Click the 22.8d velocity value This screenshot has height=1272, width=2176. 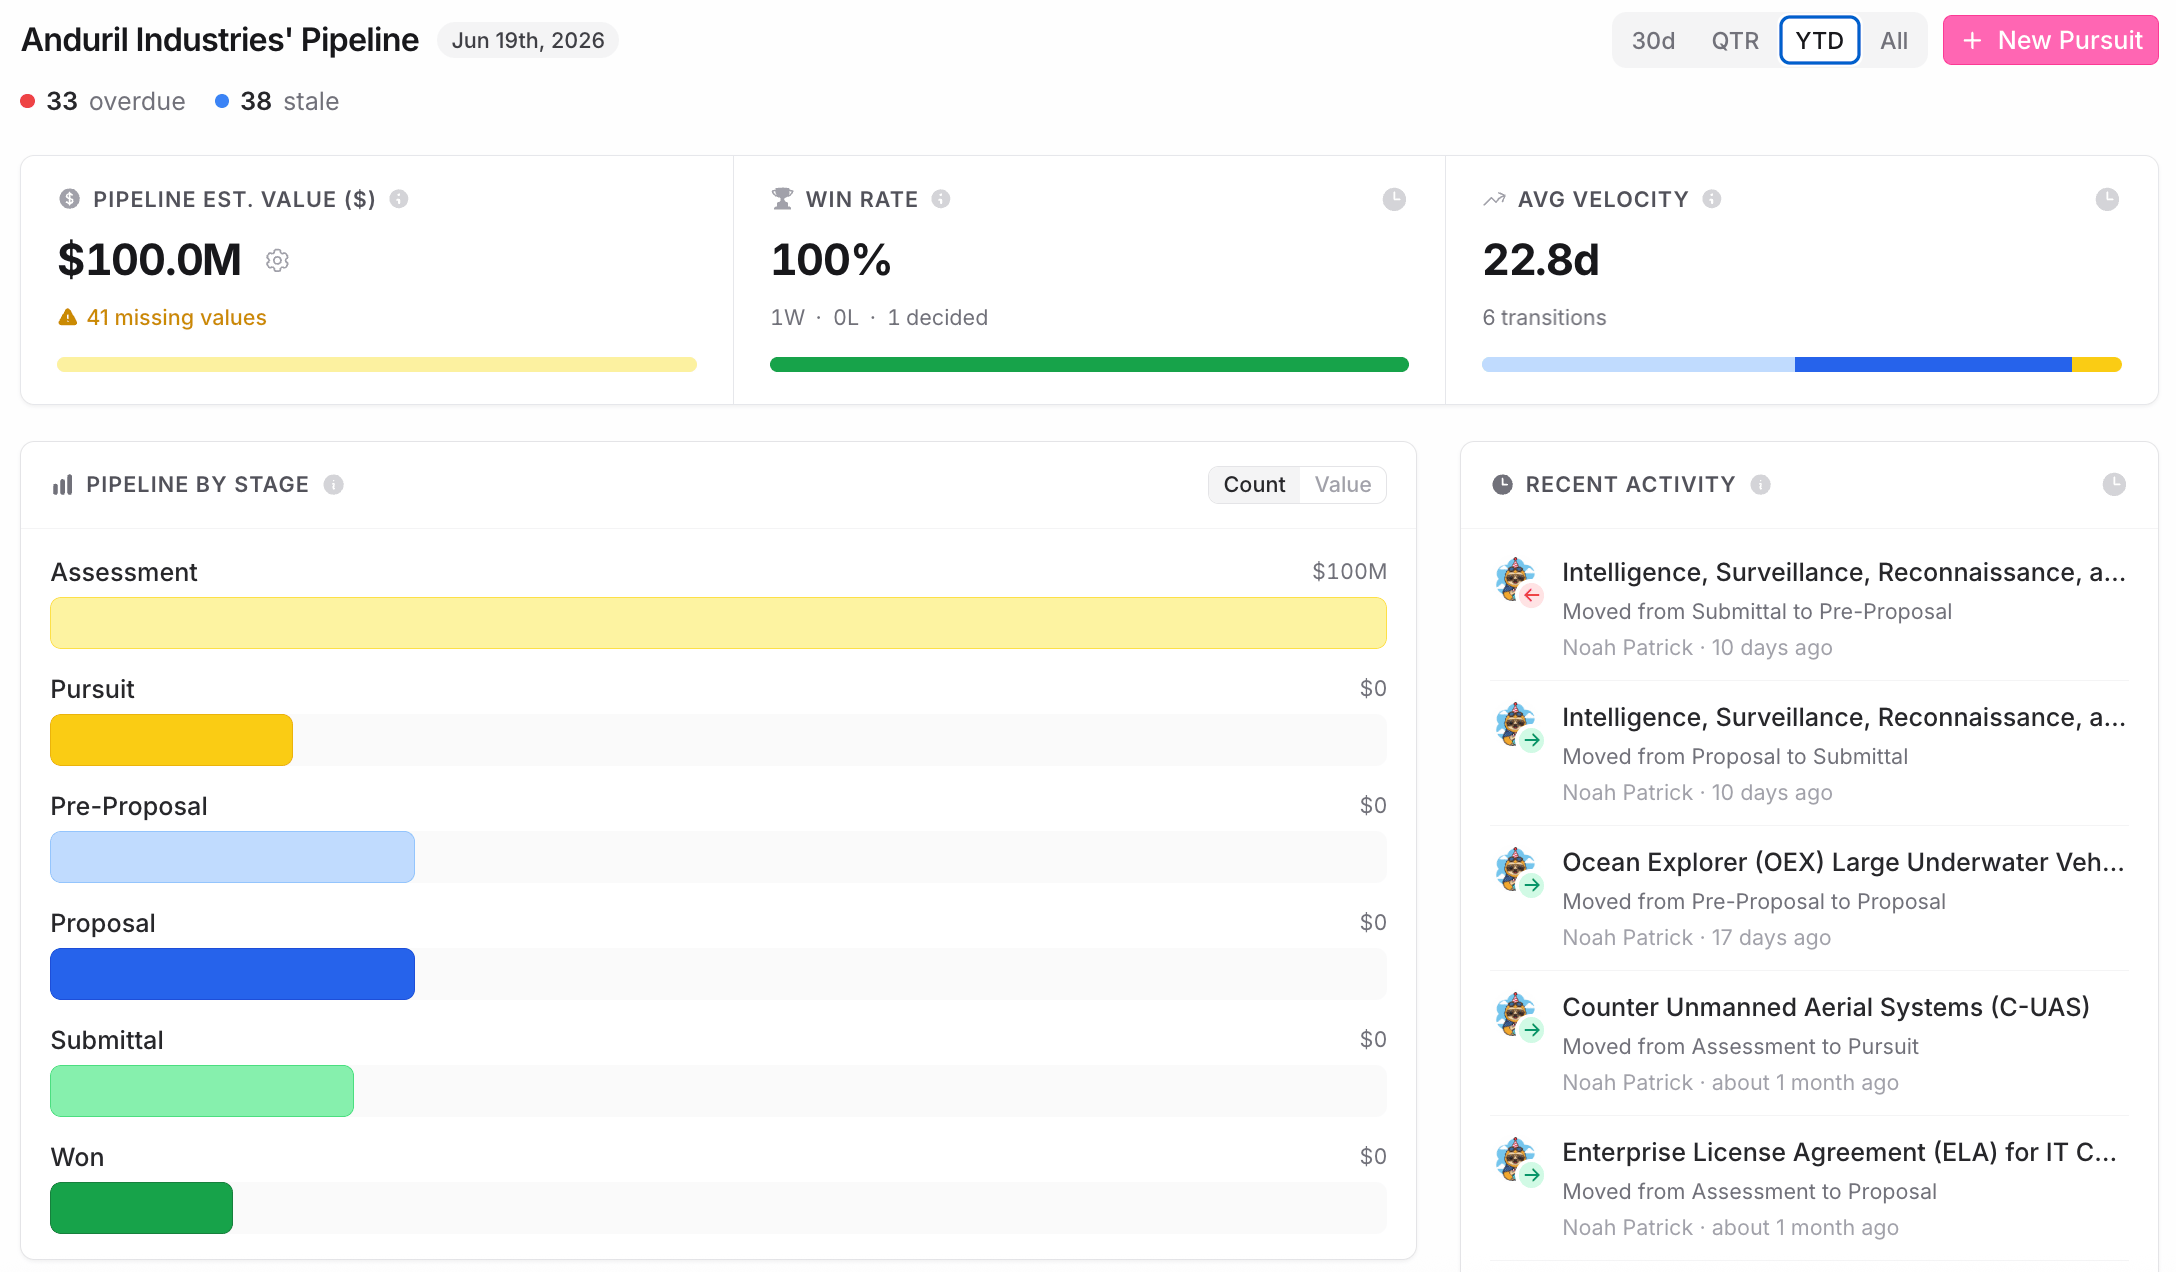pyautogui.click(x=1541, y=260)
